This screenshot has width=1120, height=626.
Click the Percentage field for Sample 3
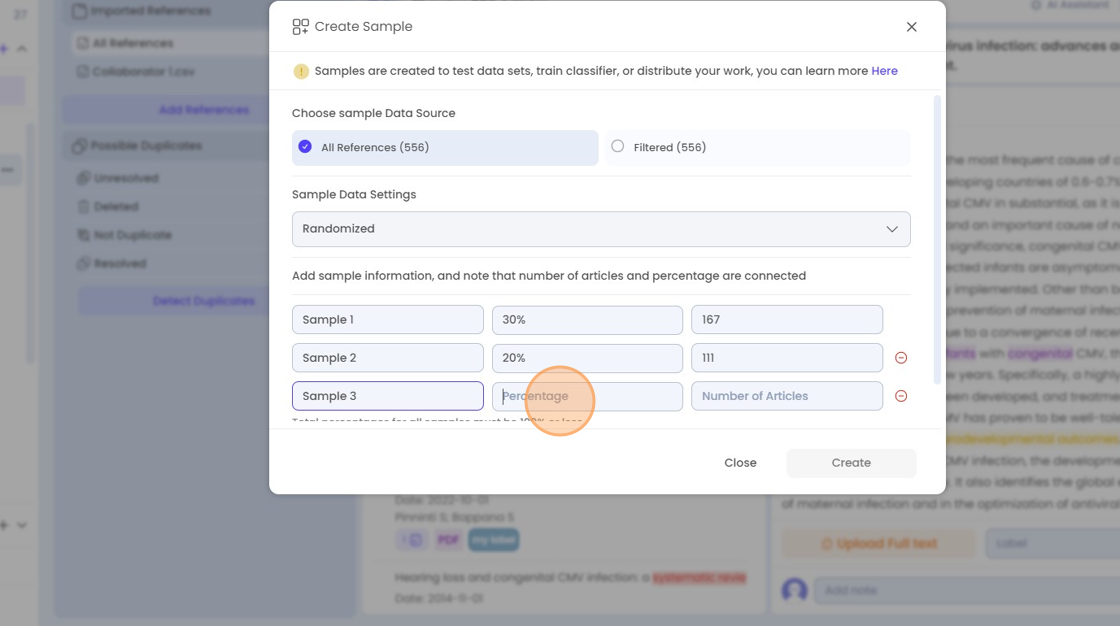[587, 396]
